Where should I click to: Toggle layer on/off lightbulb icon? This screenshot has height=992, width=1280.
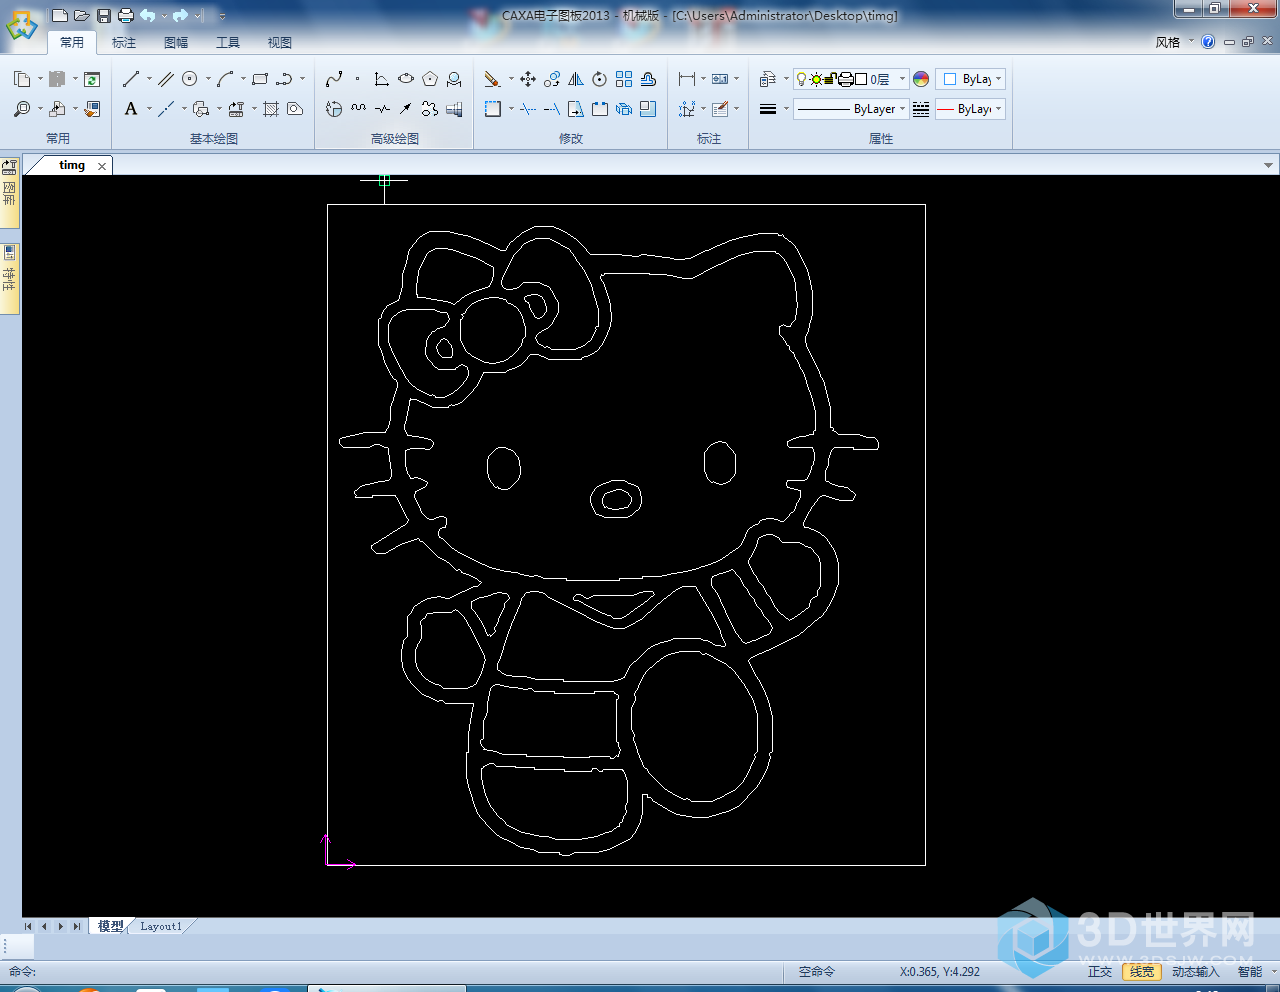801,79
